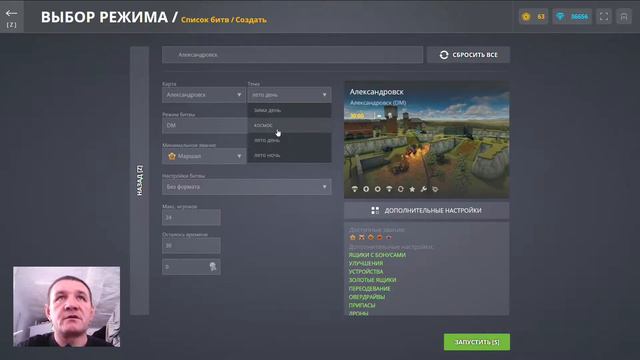The image size is (640, 360).
Task: Open the rightmost icon in the top bar
Action: 624,17
